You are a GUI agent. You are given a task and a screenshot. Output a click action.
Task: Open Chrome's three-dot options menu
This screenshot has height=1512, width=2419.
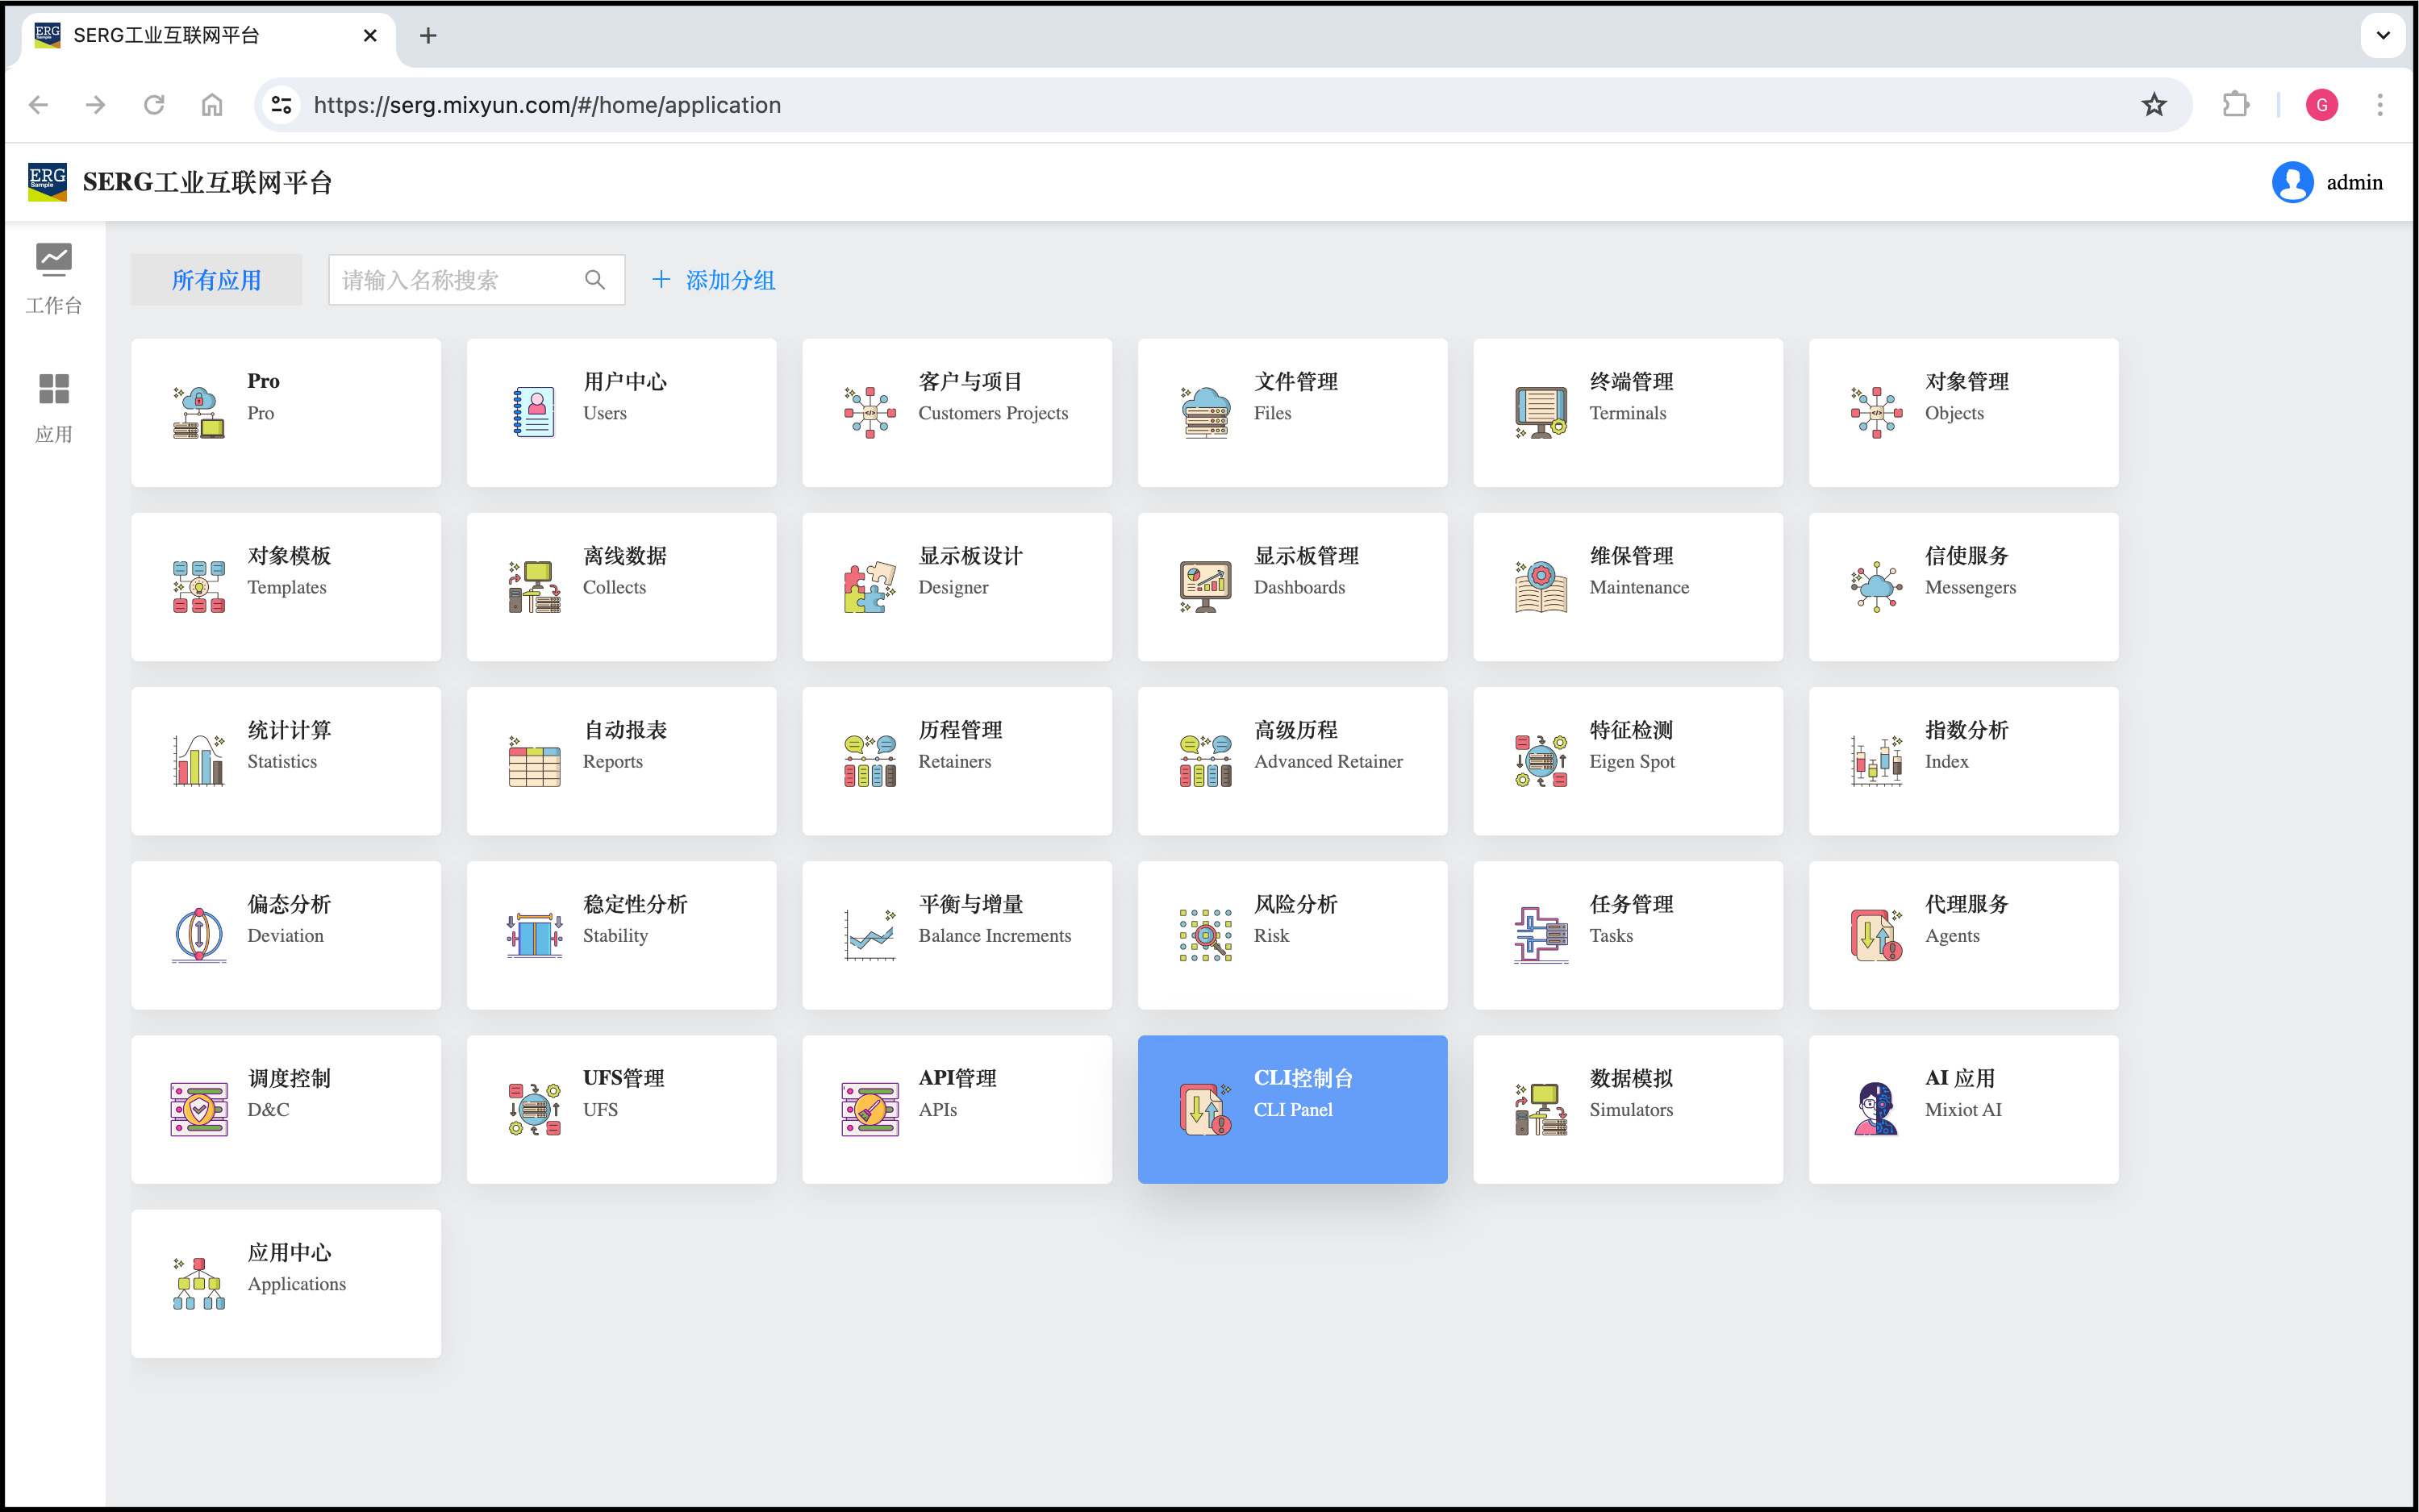coord(2379,105)
